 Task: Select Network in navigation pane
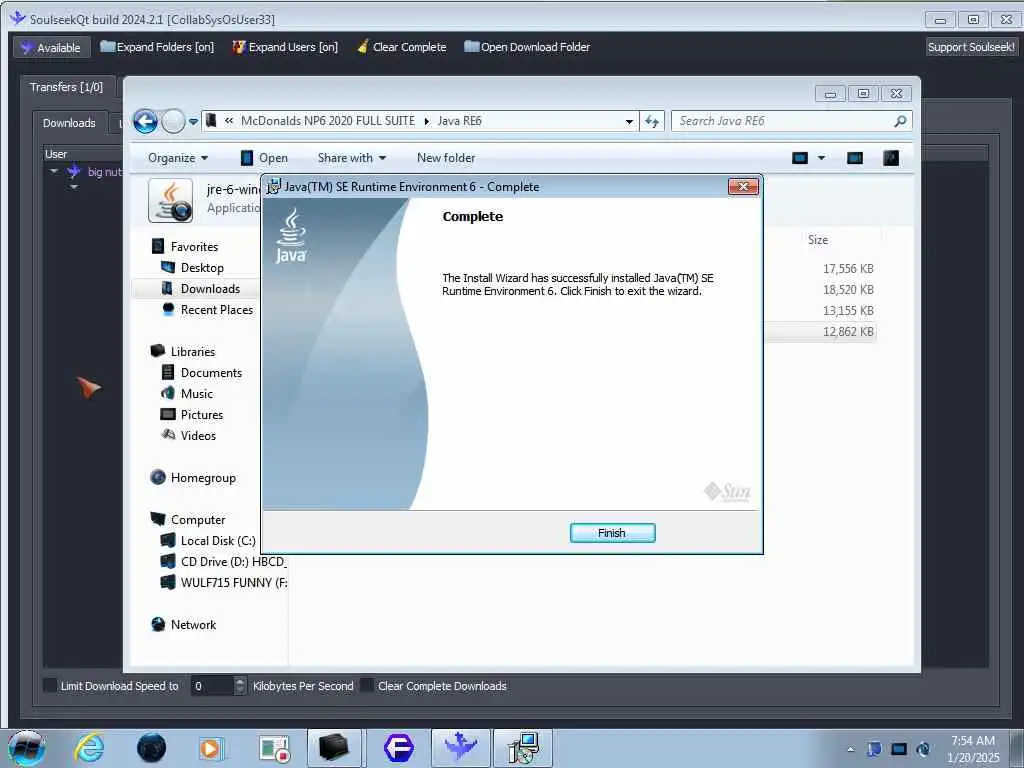[193, 625]
